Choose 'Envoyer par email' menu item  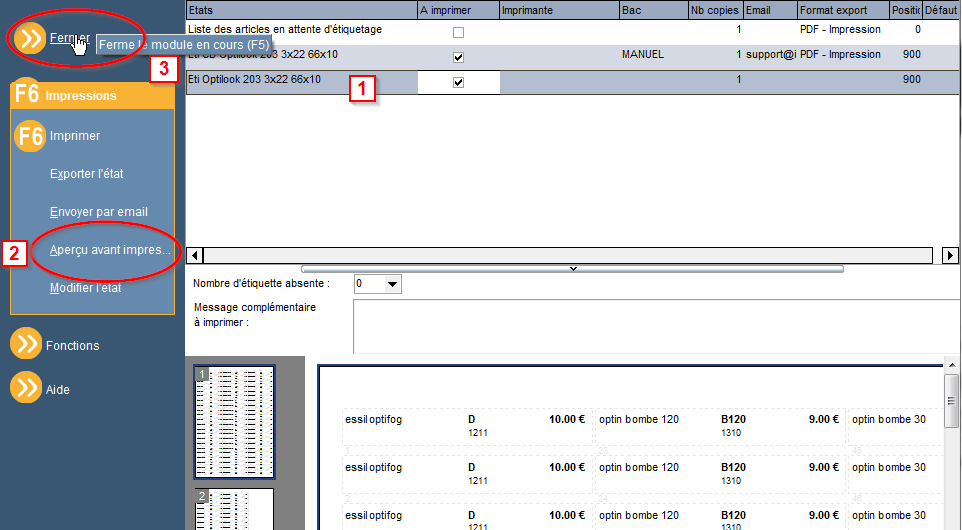coord(99,212)
